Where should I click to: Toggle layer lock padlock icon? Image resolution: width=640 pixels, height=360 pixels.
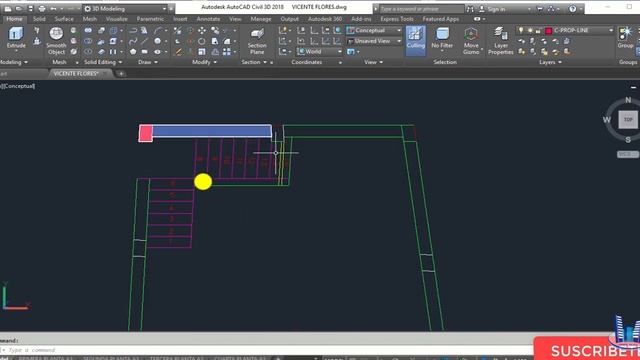point(538,30)
